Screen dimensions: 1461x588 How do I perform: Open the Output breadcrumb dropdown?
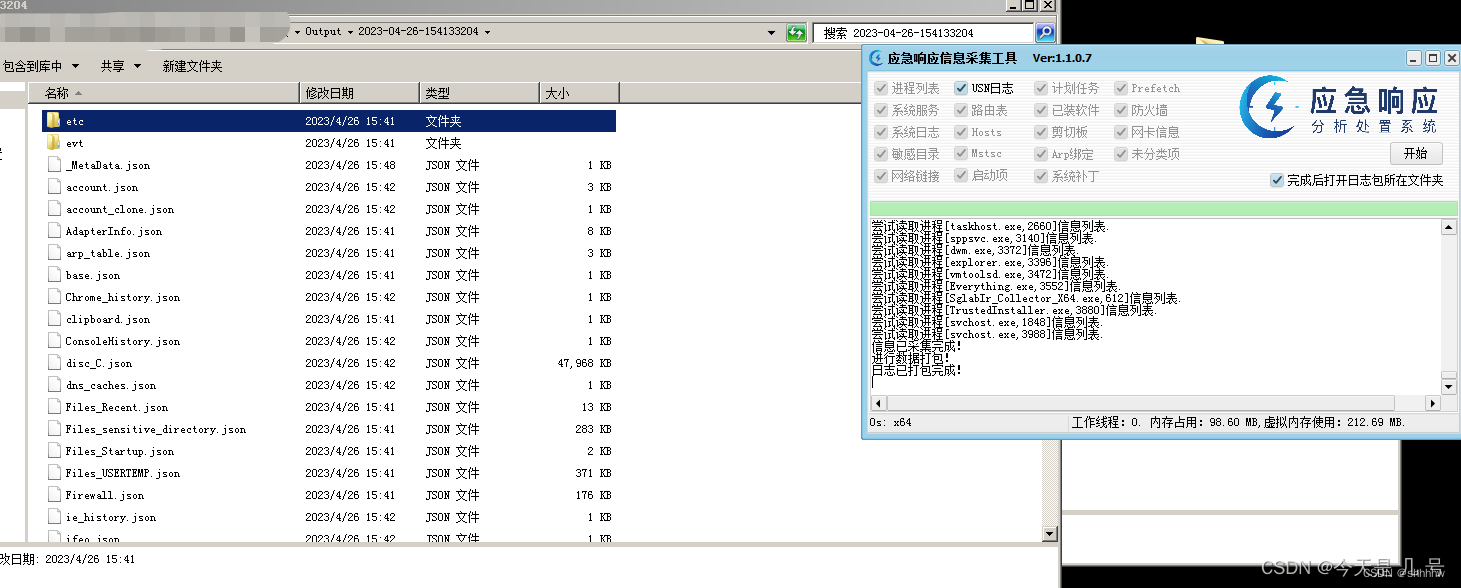[x=350, y=31]
